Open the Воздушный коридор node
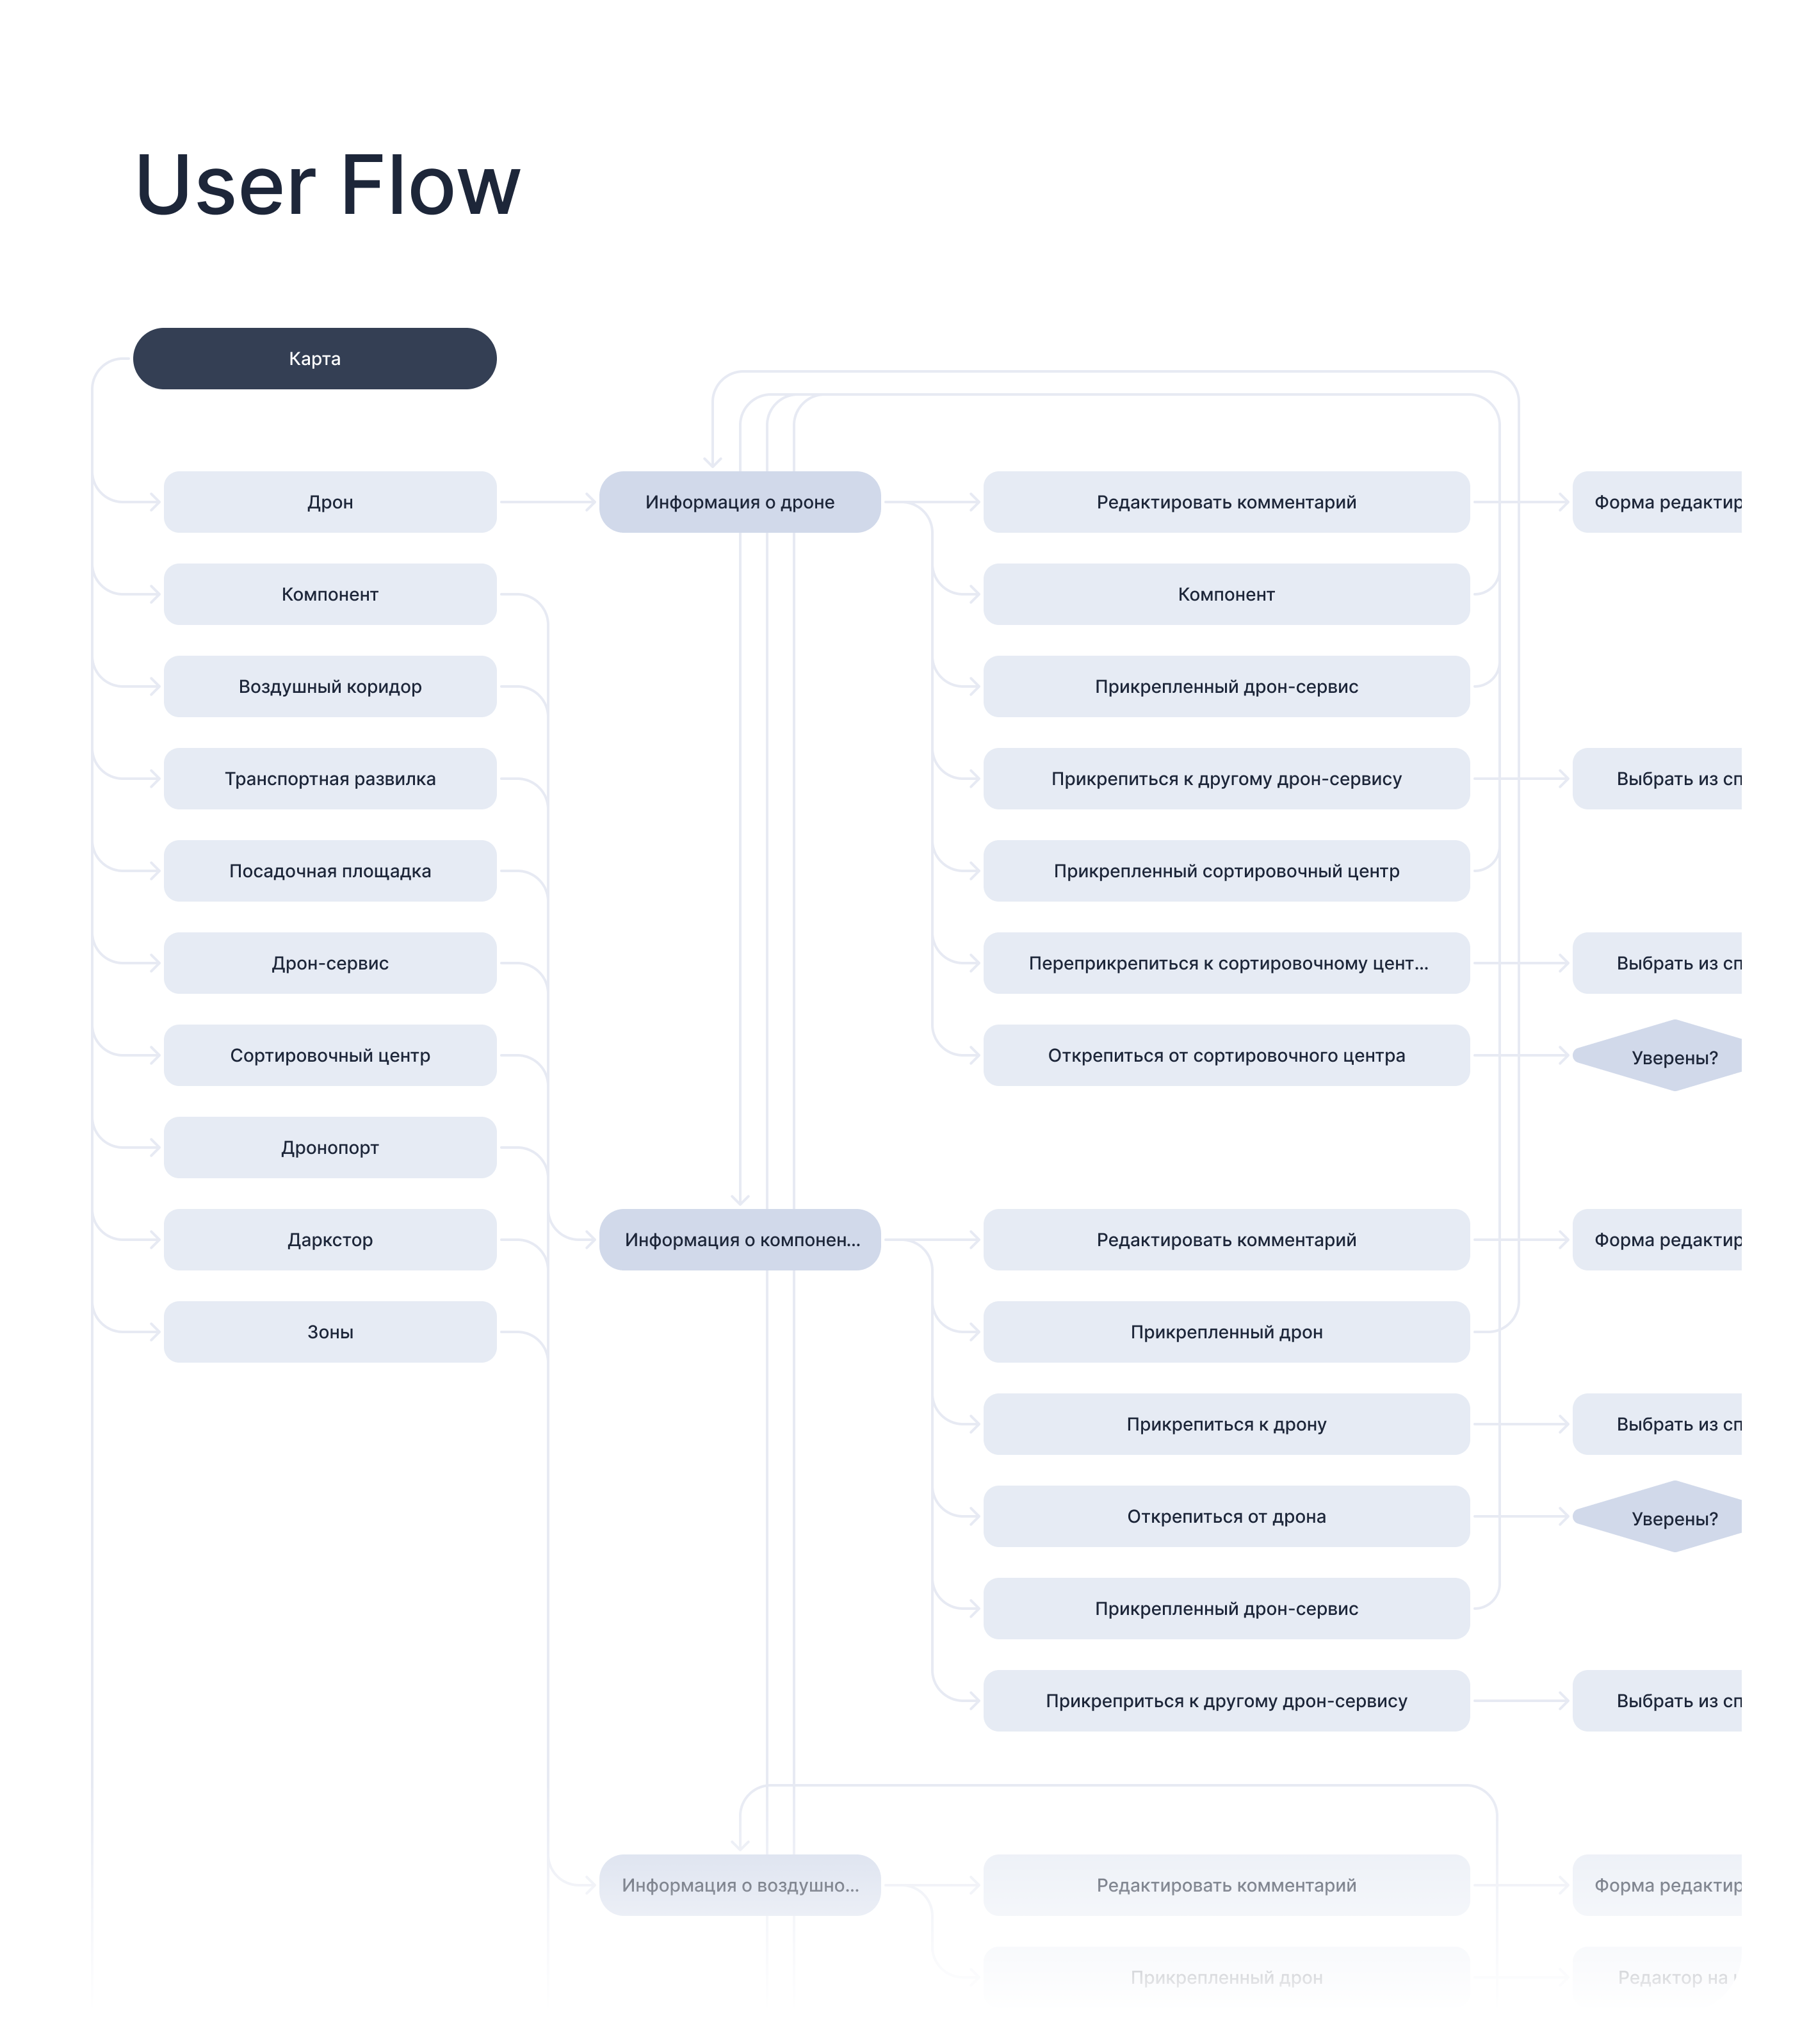Image resolution: width=1793 pixels, height=2044 pixels. pos(330,686)
